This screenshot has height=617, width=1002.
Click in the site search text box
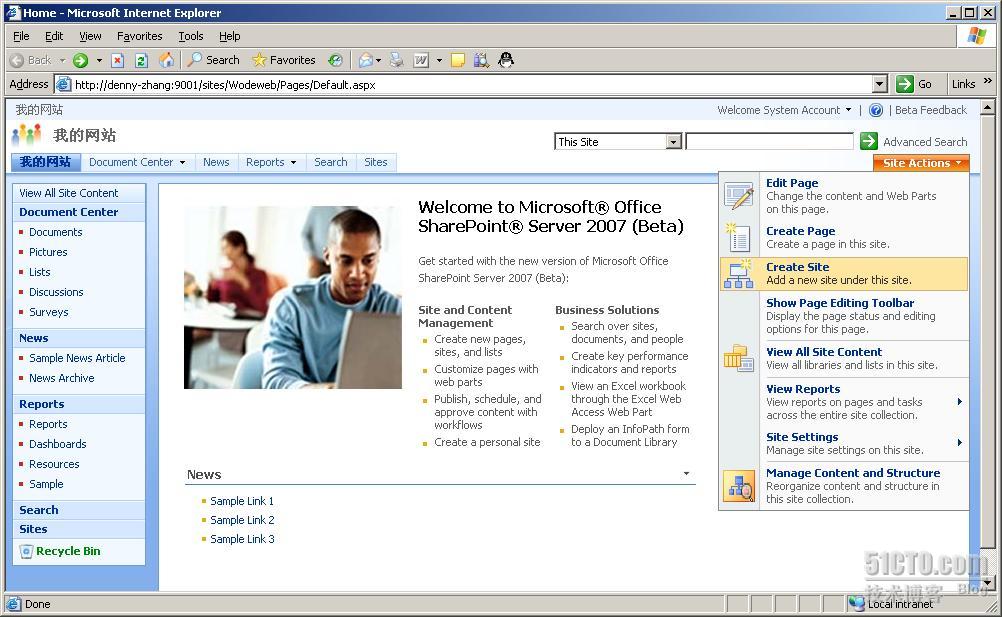[769, 141]
